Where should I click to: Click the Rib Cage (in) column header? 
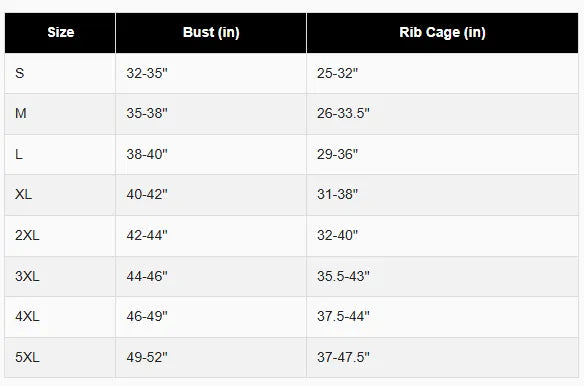click(442, 33)
